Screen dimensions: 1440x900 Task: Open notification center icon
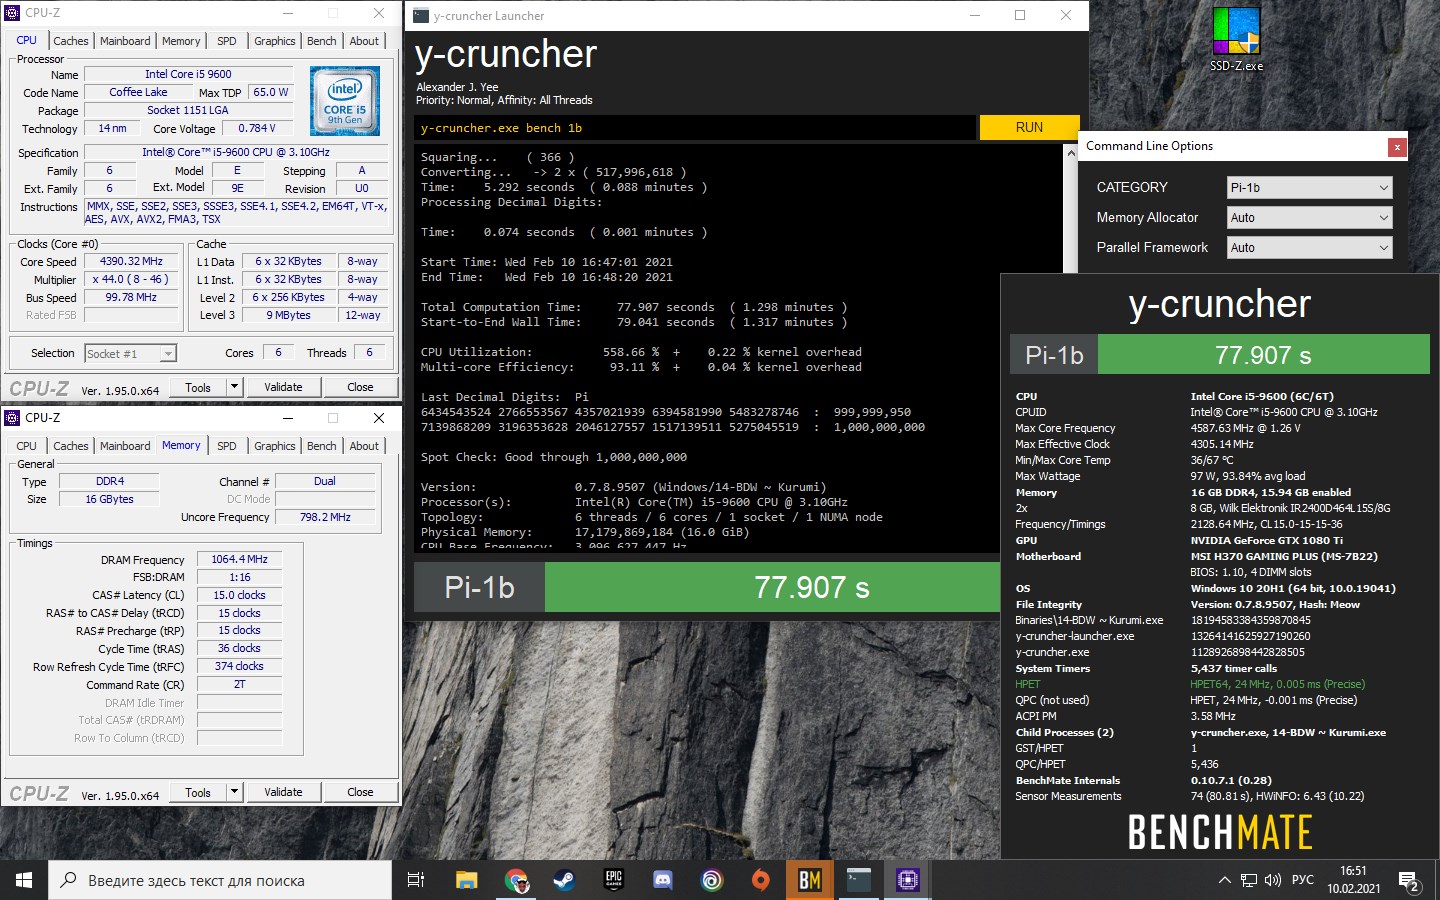click(1410, 880)
